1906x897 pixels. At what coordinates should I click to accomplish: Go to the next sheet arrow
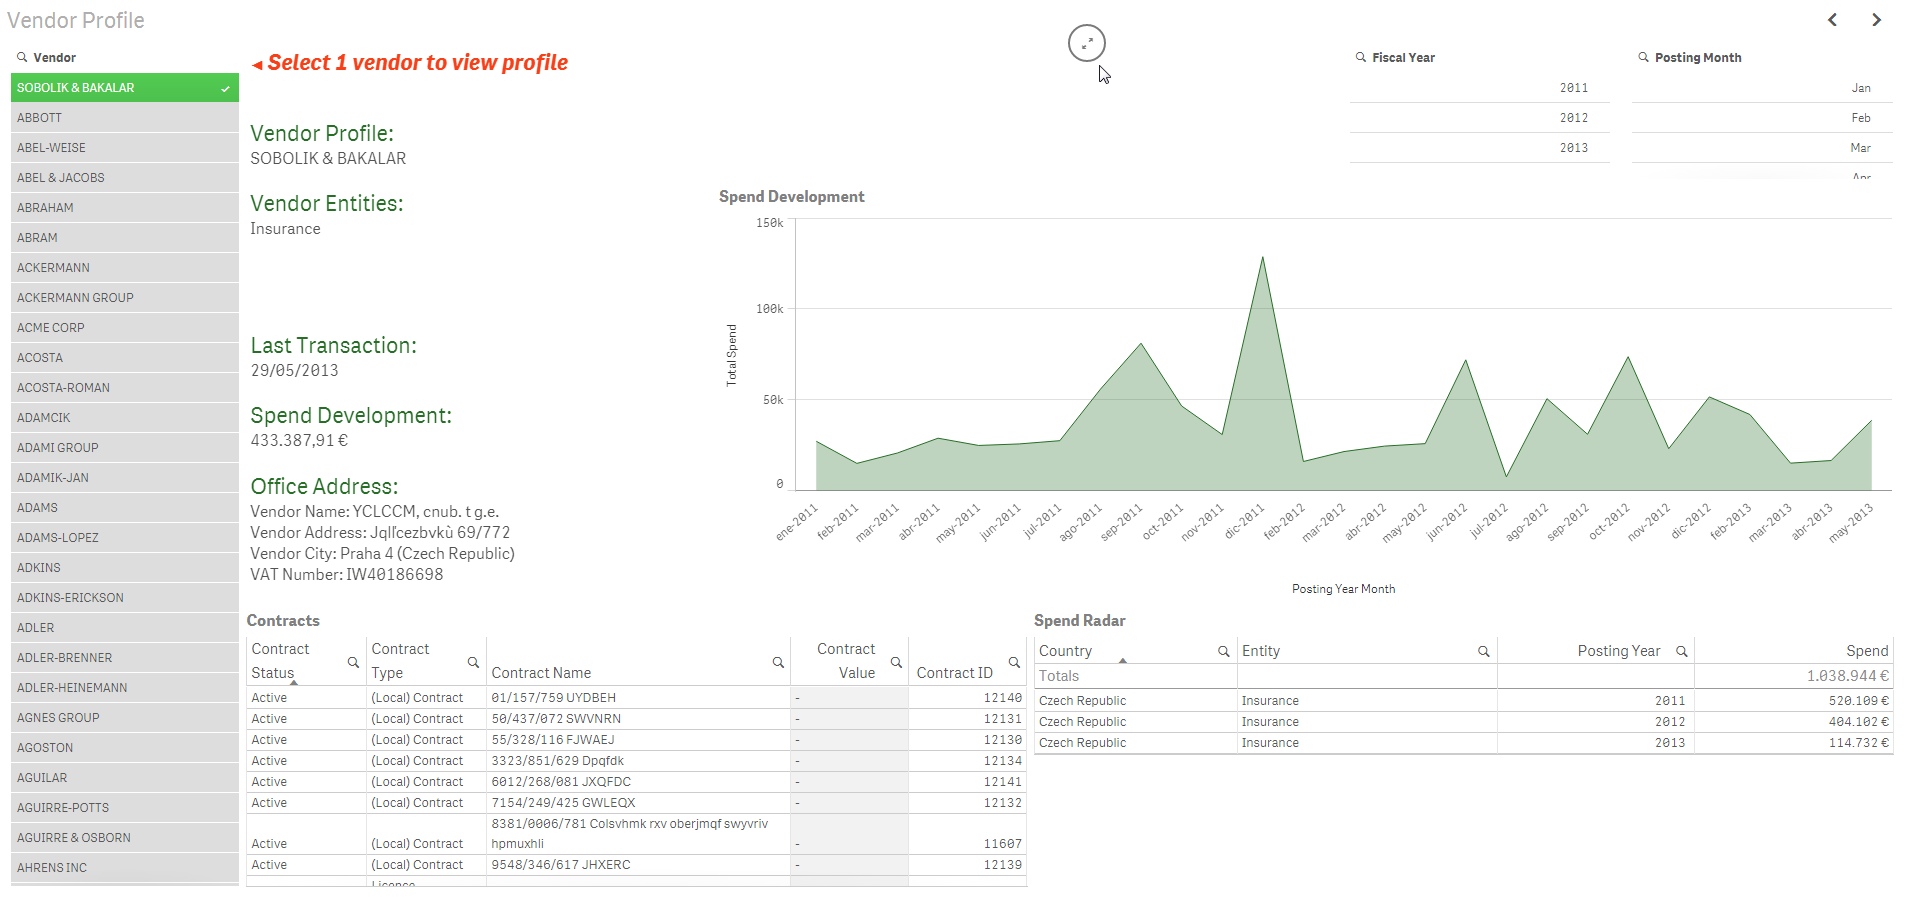pyautogui.click(x=1876, y=20)
